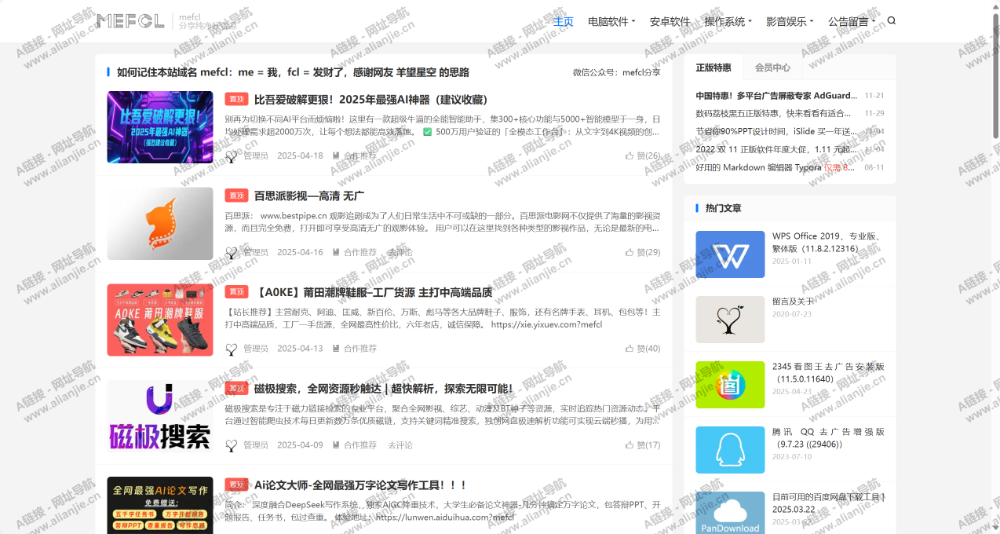The width and height of the screenshot is (1000, 534).
Task: Open 数码荔枝黑五正版特惠 deal
Action: pos(773,114)
